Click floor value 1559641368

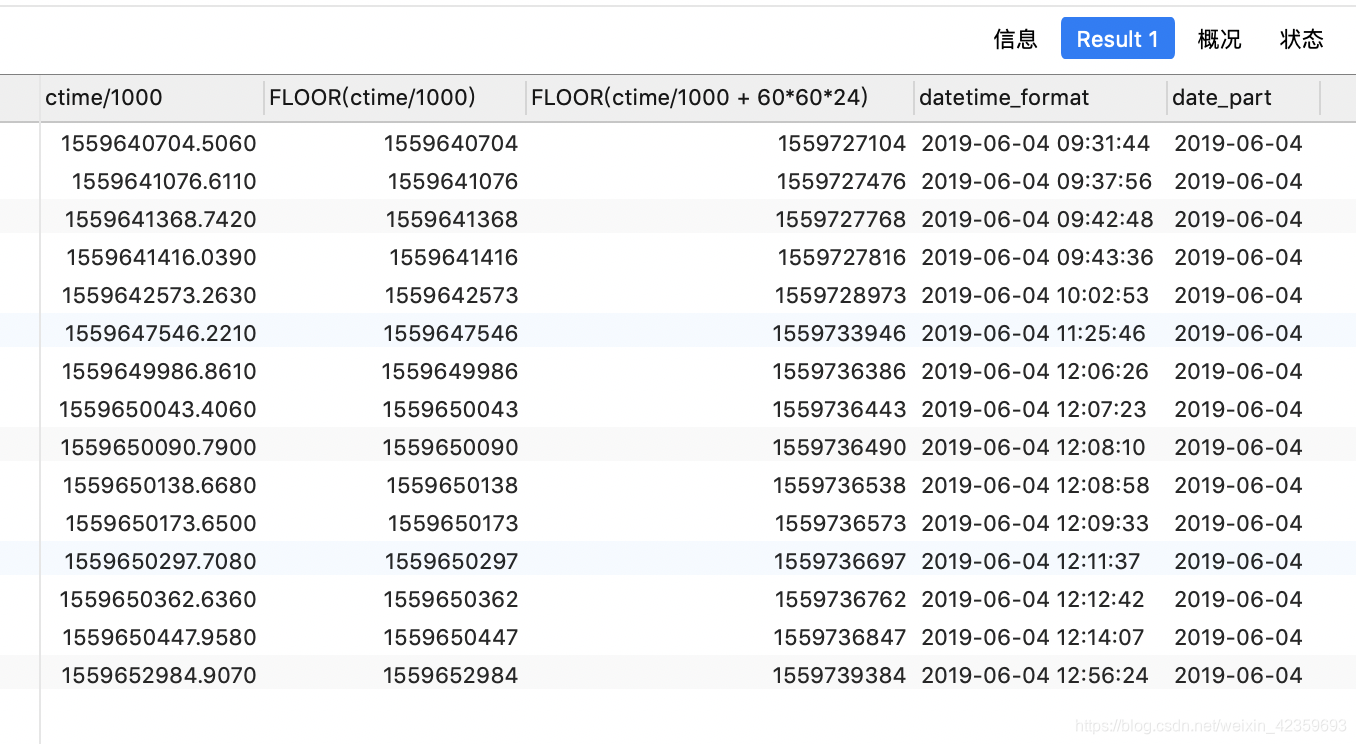coord(452,219)
